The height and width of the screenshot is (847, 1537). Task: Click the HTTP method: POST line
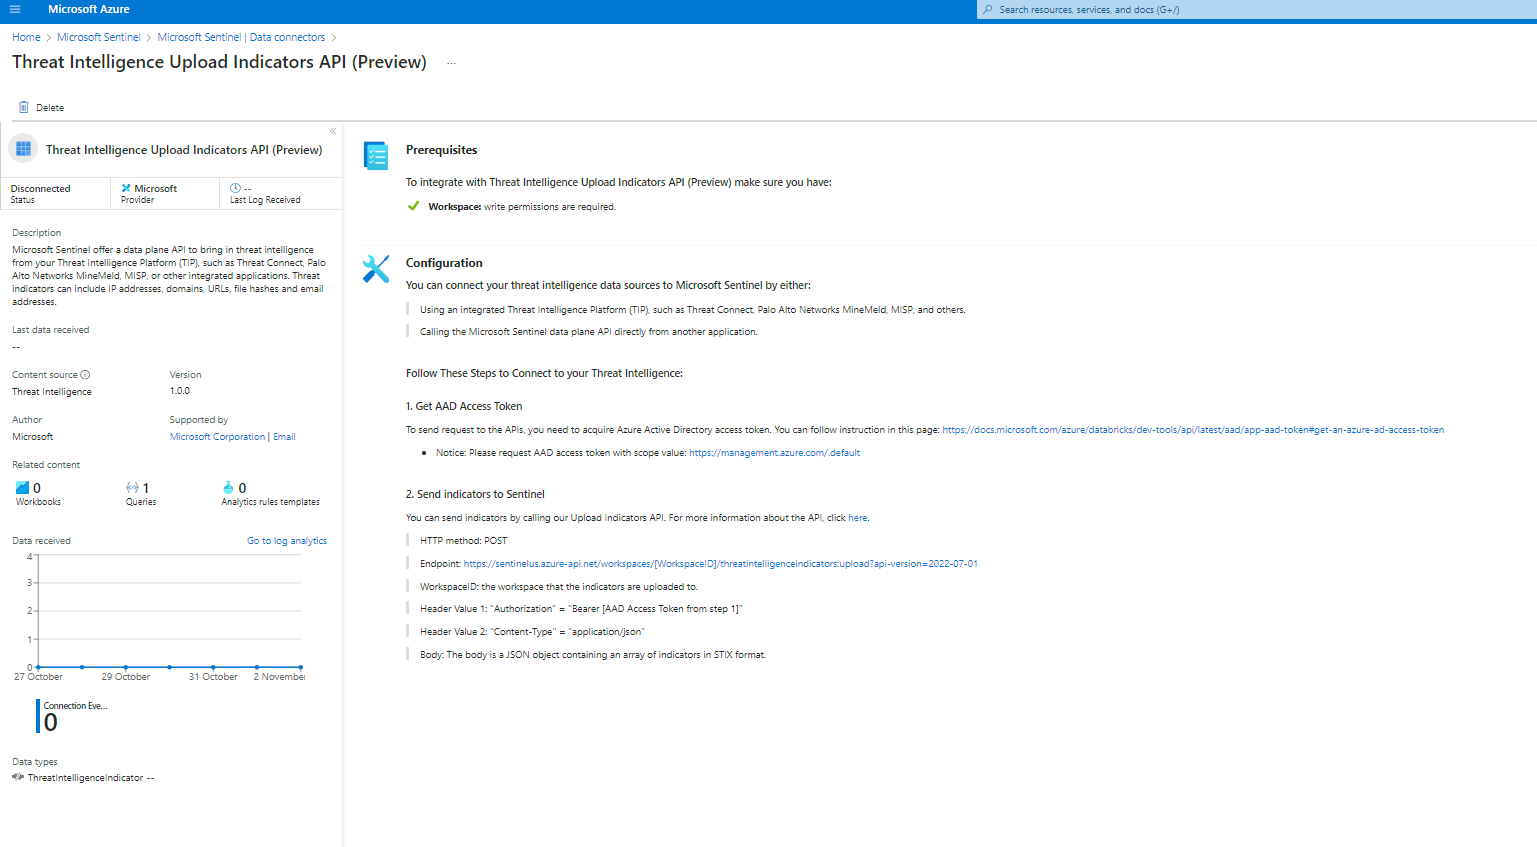(x=463, y=541)
